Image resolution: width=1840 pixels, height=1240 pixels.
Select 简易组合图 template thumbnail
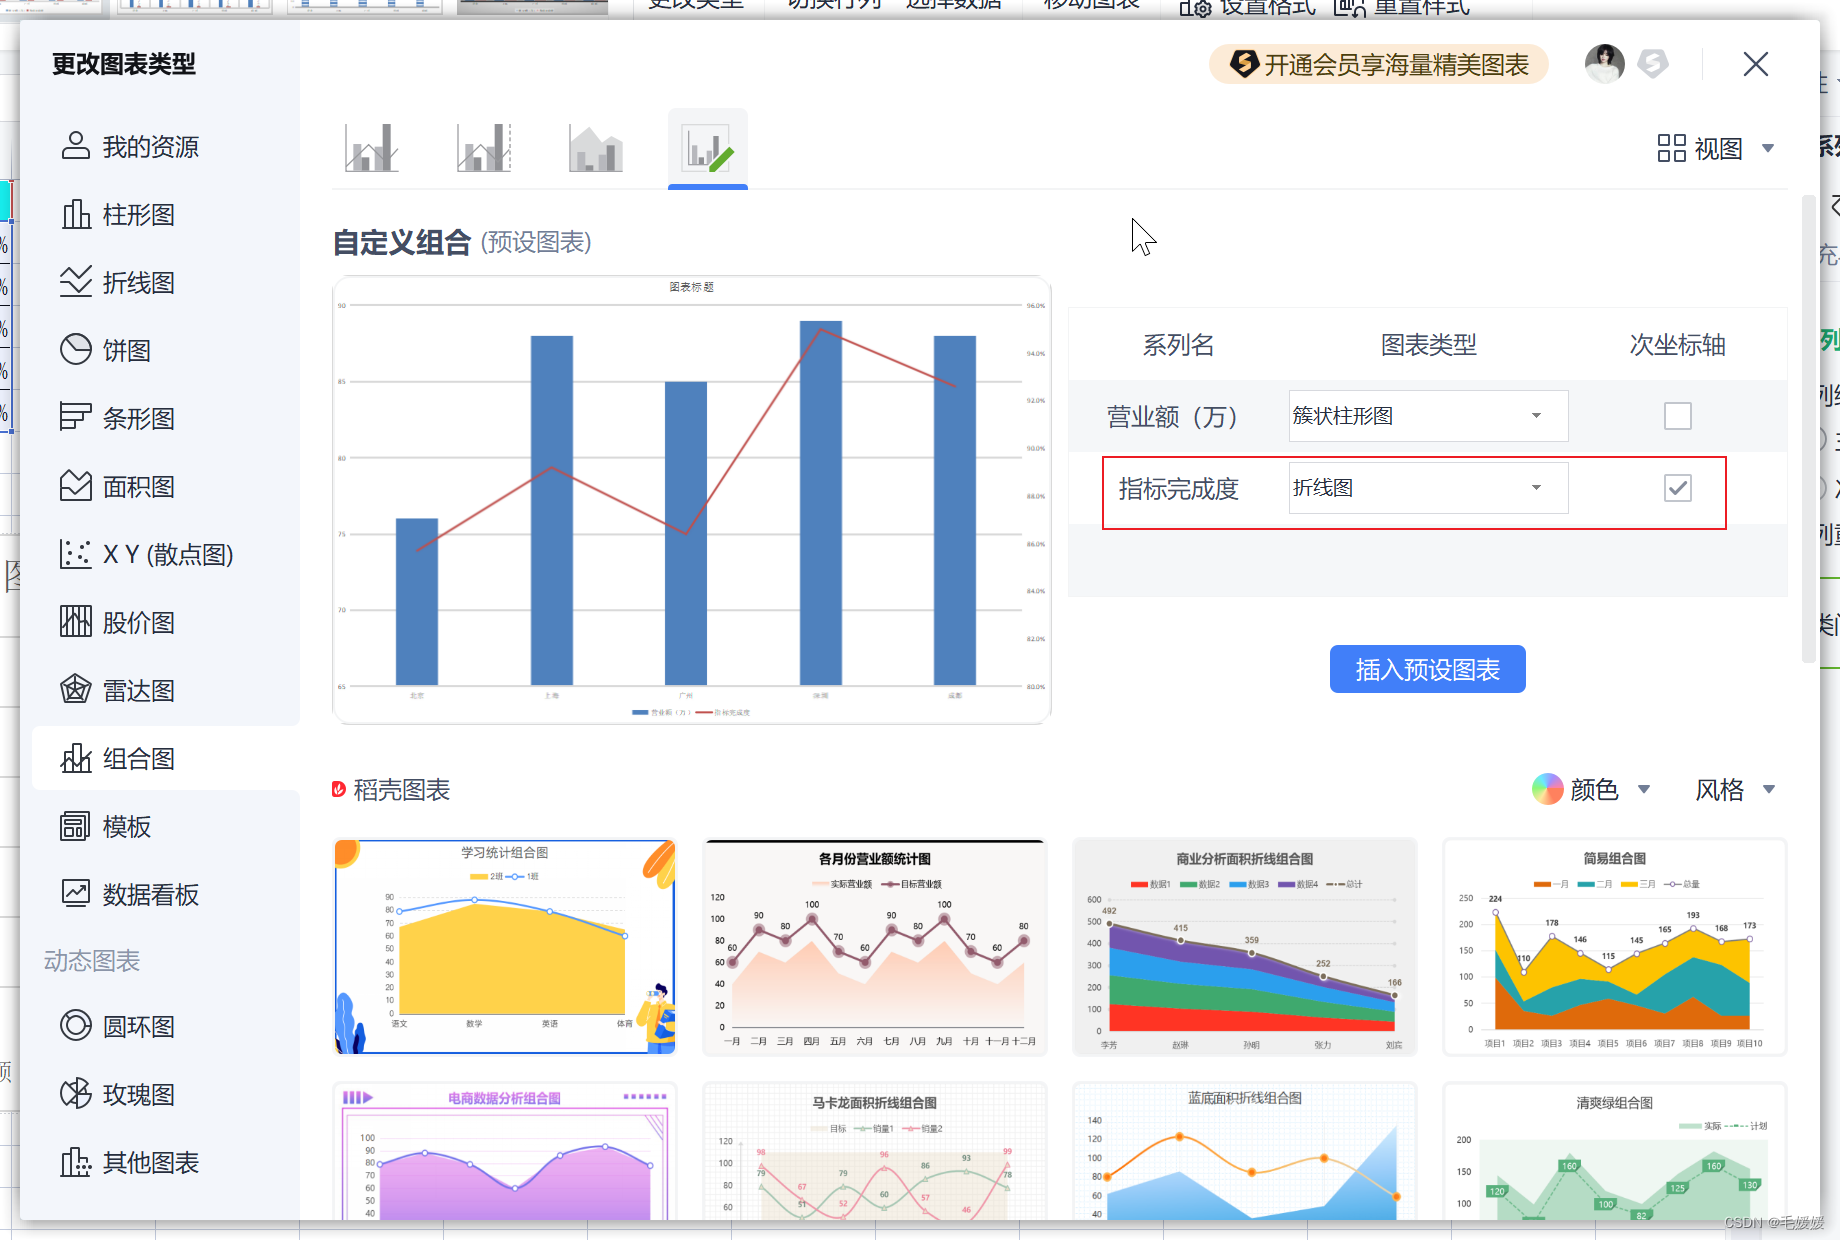pyautogui.click(x=1615, y=947)
